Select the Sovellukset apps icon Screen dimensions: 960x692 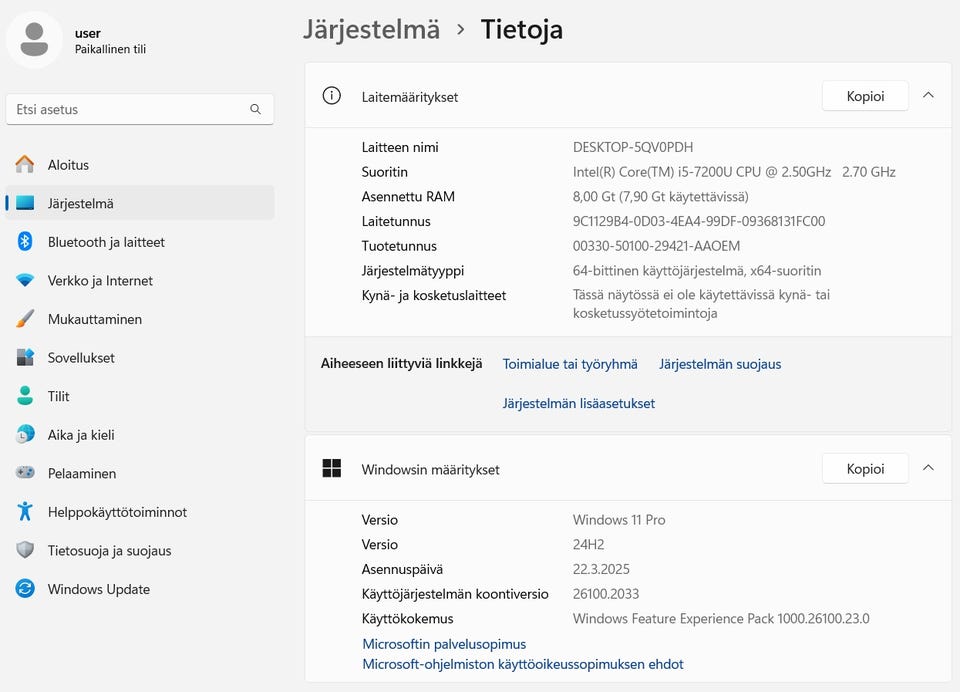coord(25,358)
